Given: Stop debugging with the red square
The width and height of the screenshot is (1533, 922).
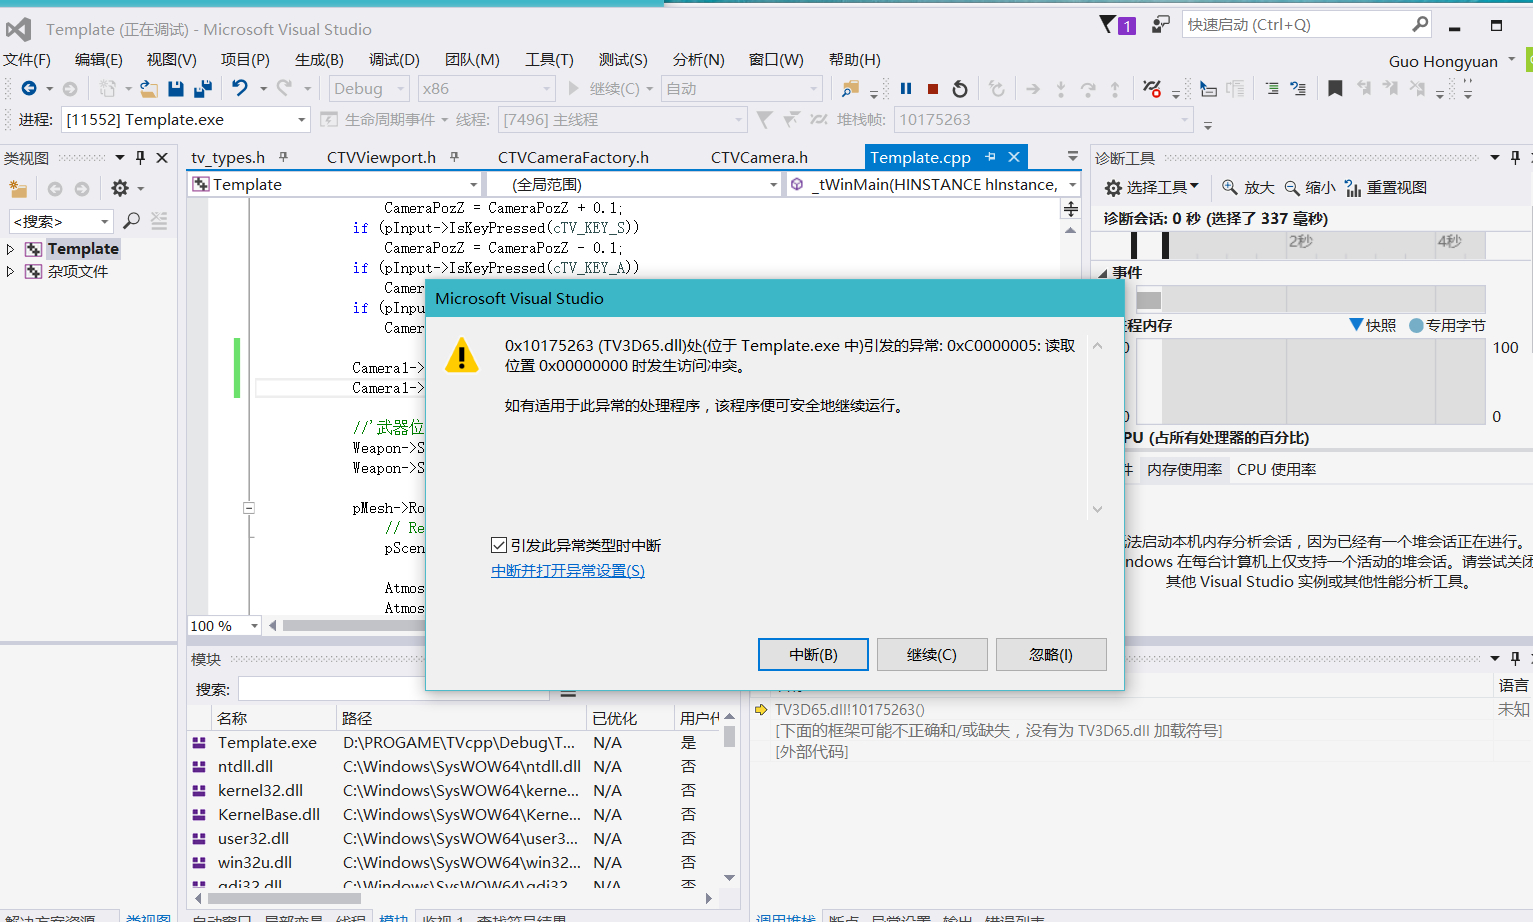Looking at the screenshot, I should 933,89.
